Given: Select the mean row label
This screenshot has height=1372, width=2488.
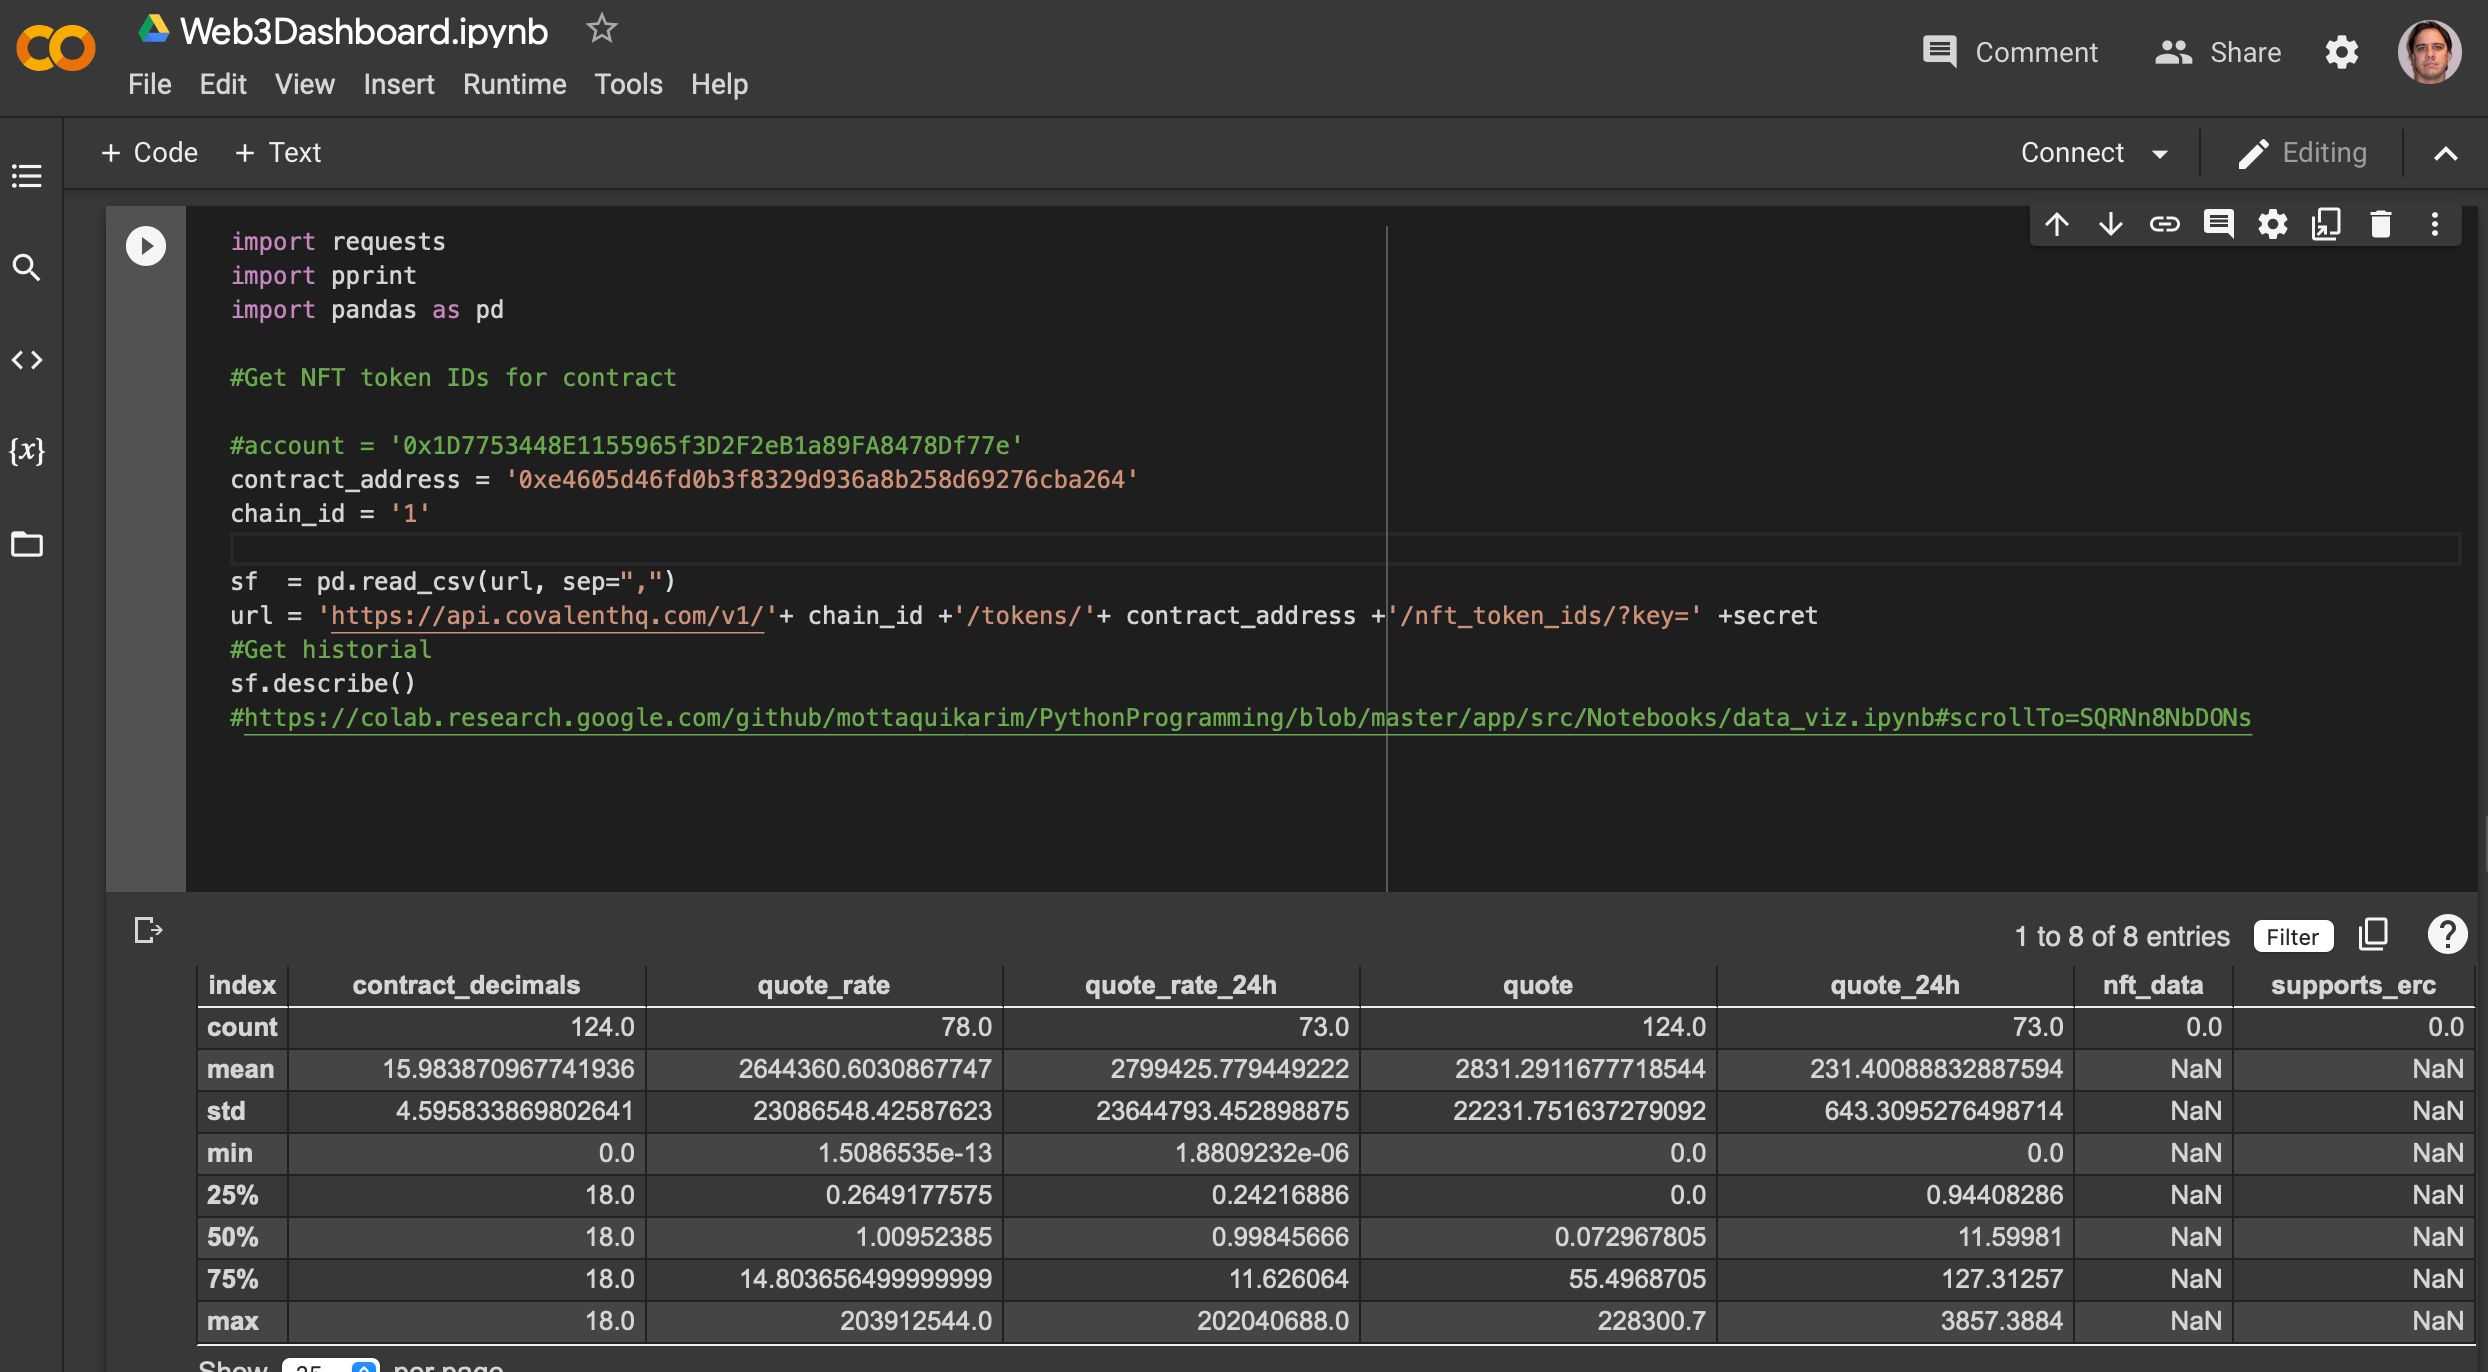Looking at the screenshot, I should click(241, 1069).
